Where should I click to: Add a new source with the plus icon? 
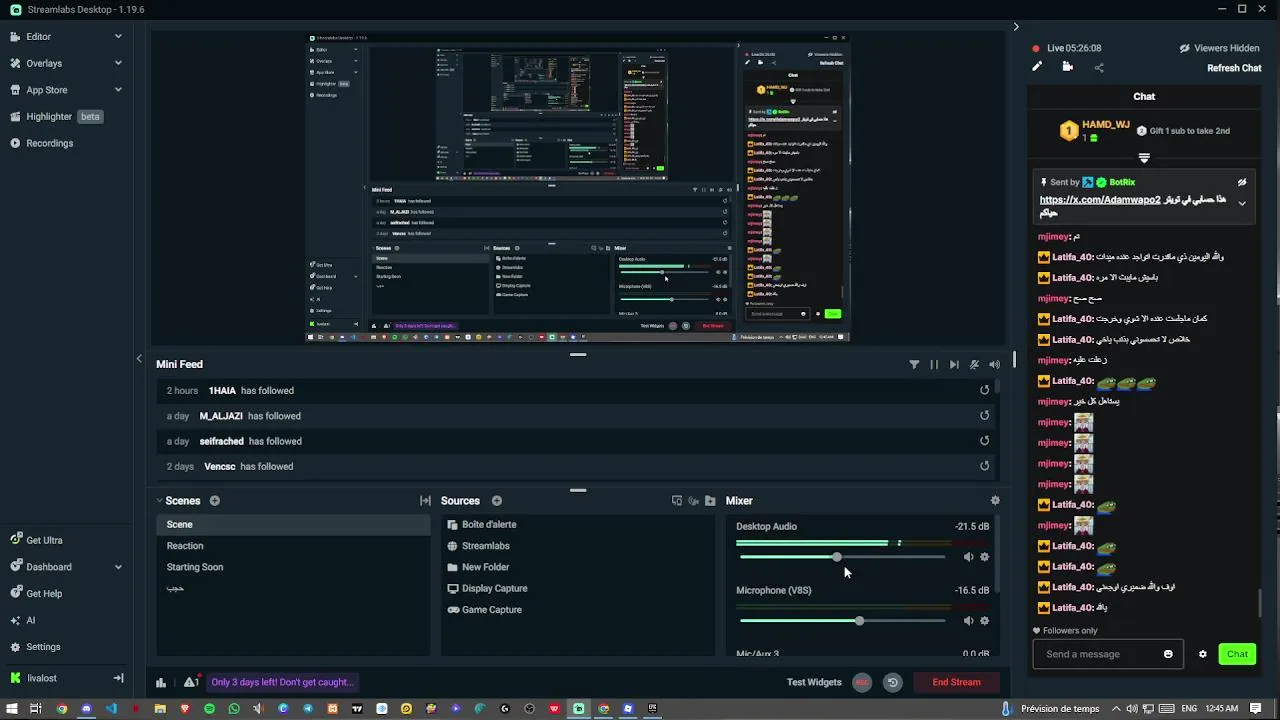pyautogui.click(x=497, y=501)
